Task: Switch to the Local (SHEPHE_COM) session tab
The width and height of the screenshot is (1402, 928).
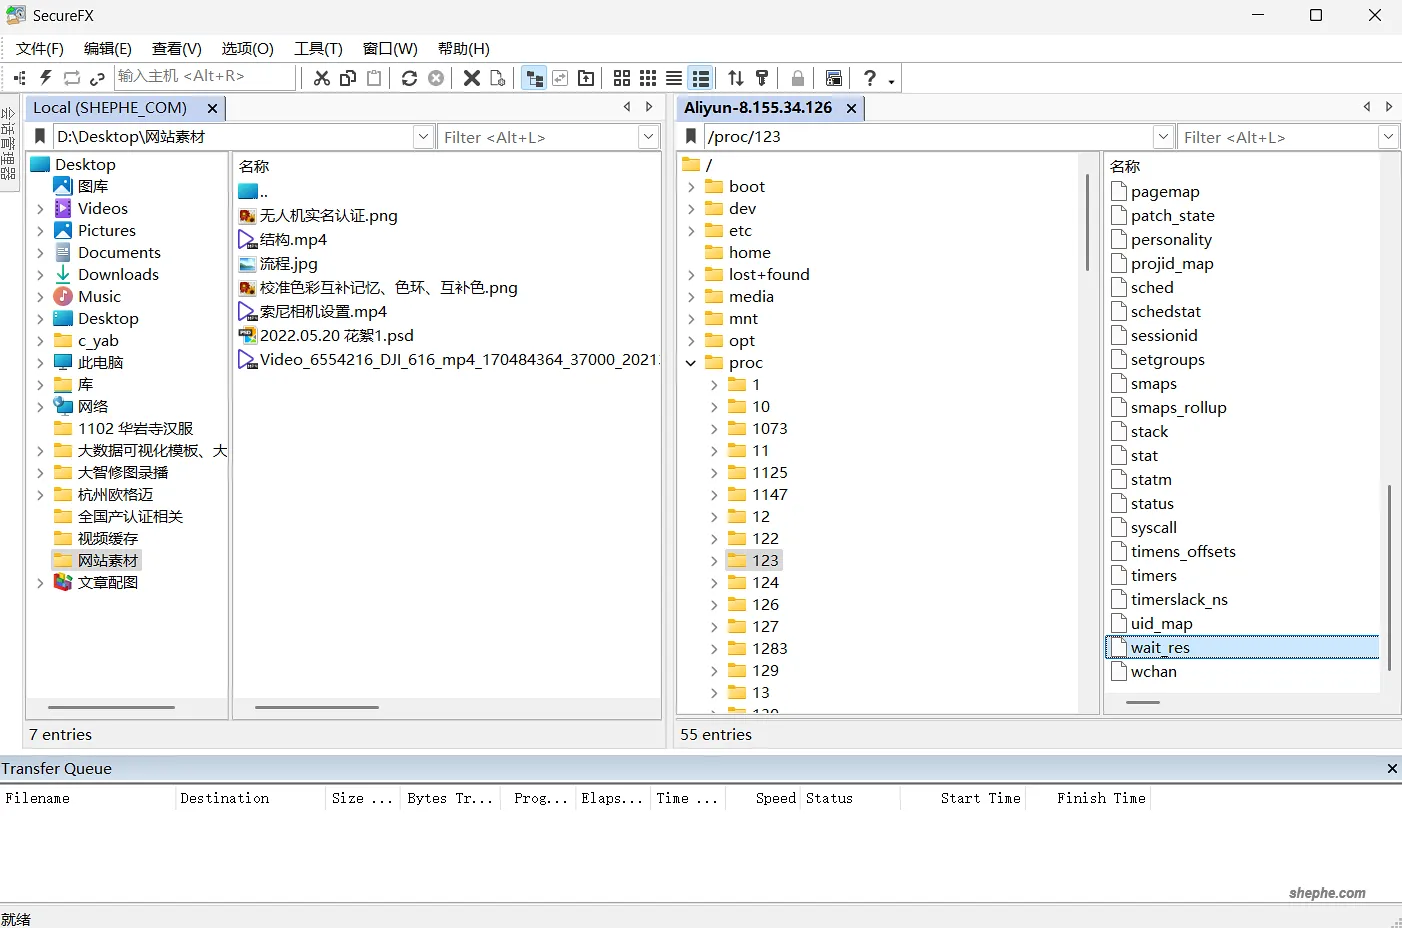Action: [x=110, y=107]
